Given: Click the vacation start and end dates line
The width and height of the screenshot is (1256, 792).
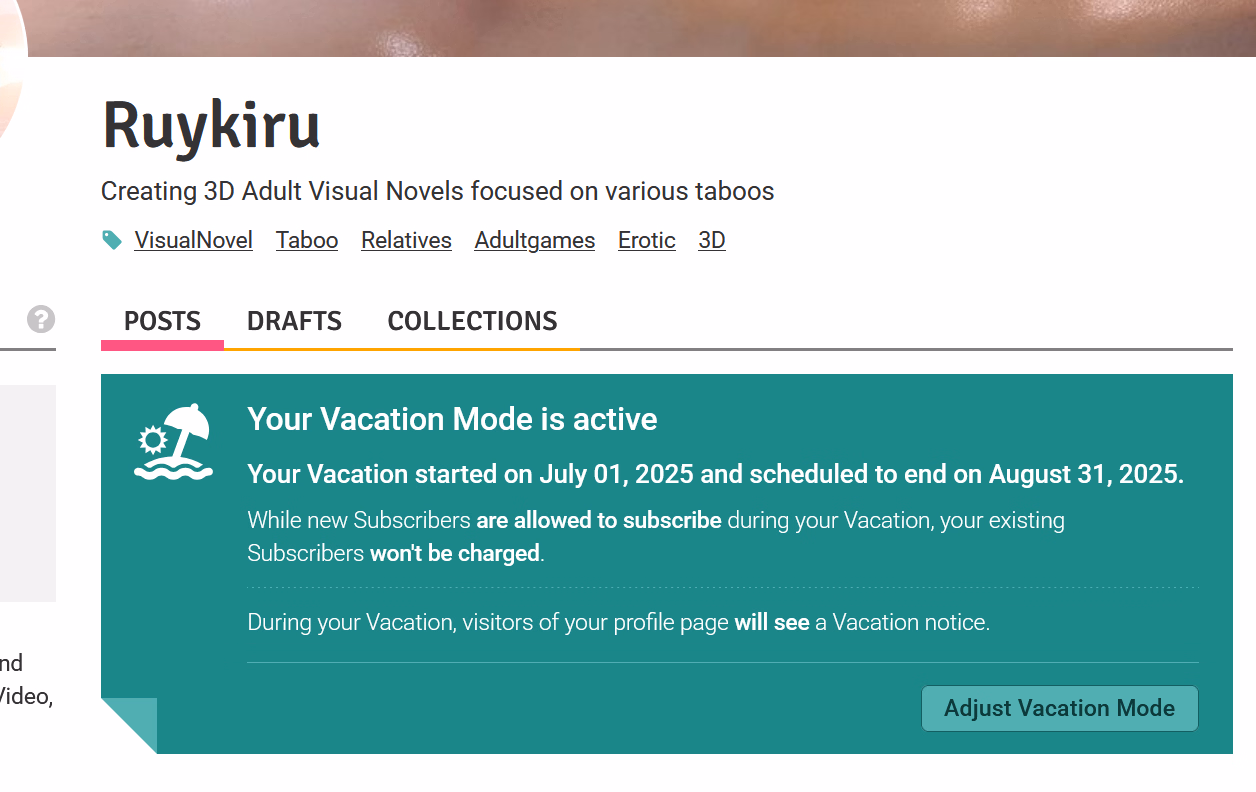Looking at the screenshot, I should click(x=715, y=474).
